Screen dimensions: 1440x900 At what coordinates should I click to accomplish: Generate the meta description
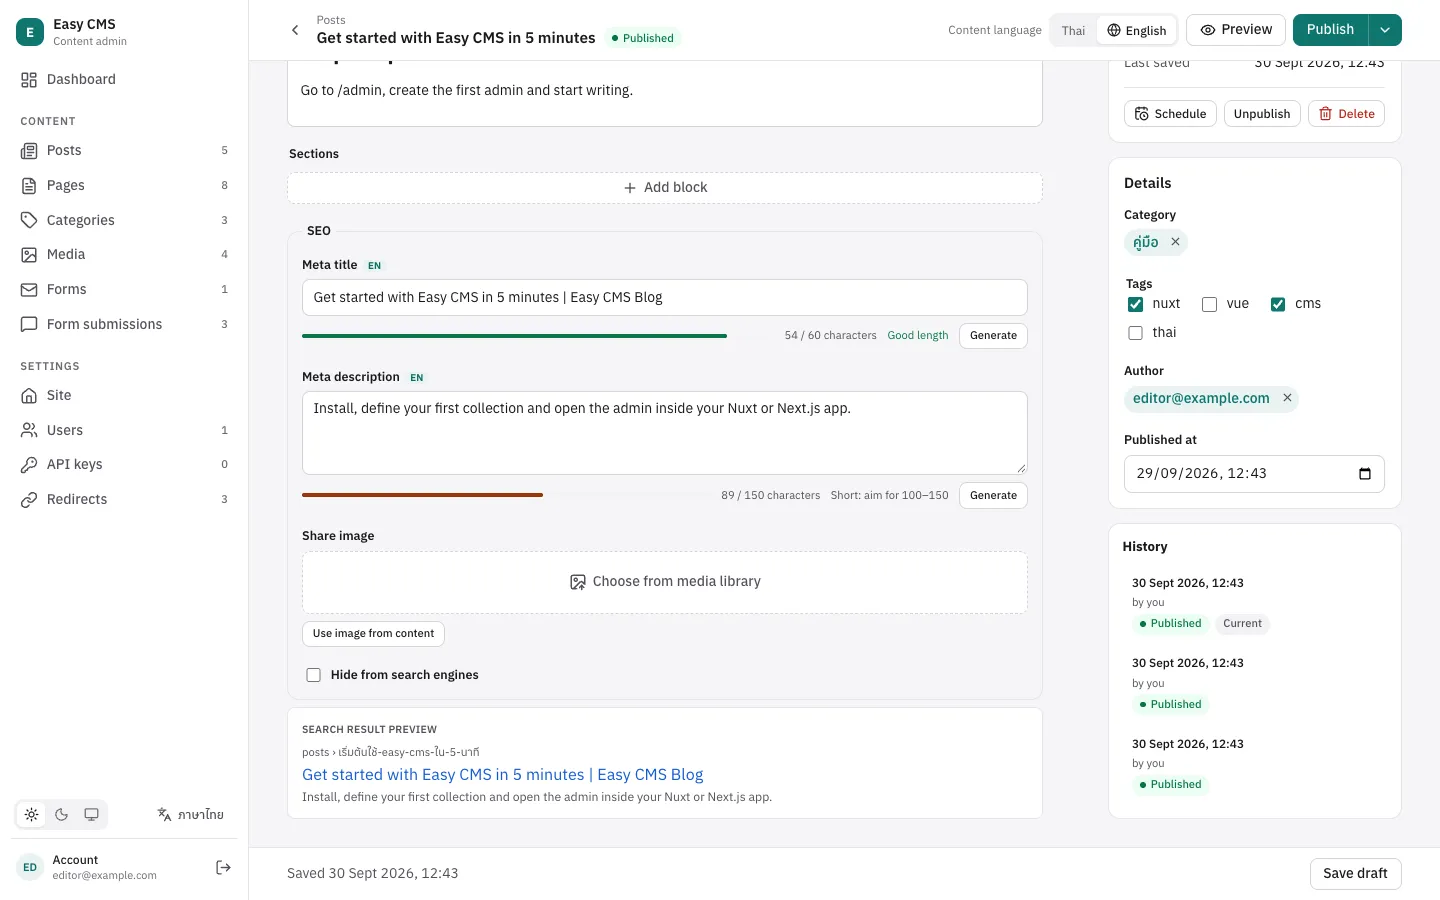click(x=993, y=496)
